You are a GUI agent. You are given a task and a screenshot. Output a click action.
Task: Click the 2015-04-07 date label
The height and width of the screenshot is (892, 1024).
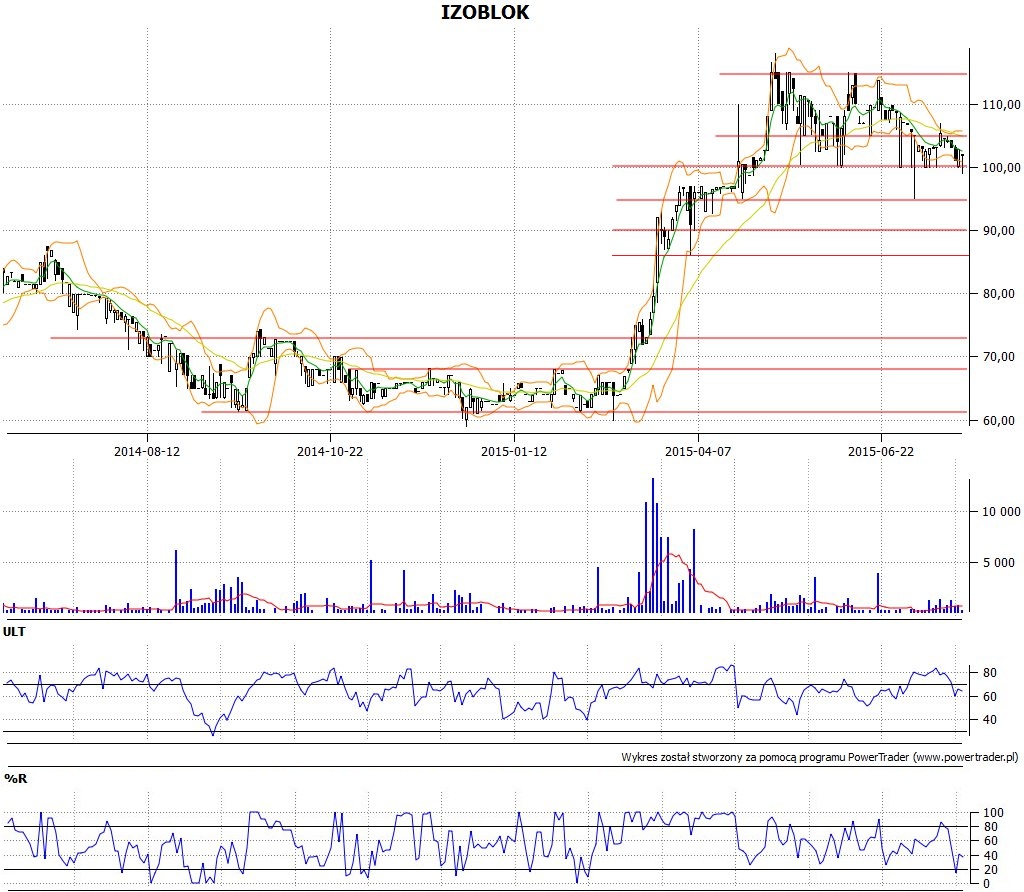698,451
